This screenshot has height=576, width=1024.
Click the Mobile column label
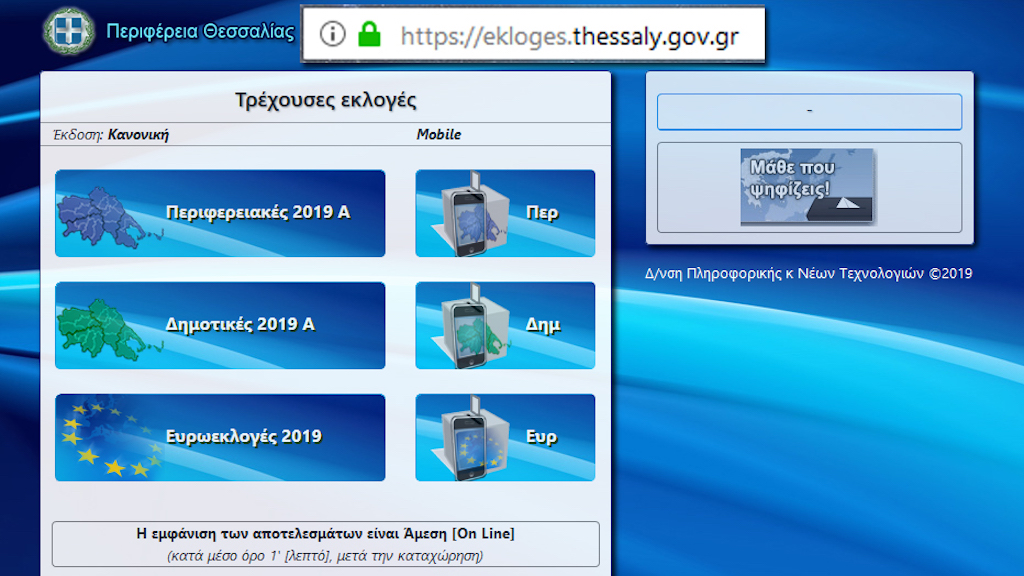pyautogui.click(x=438, y=134)
